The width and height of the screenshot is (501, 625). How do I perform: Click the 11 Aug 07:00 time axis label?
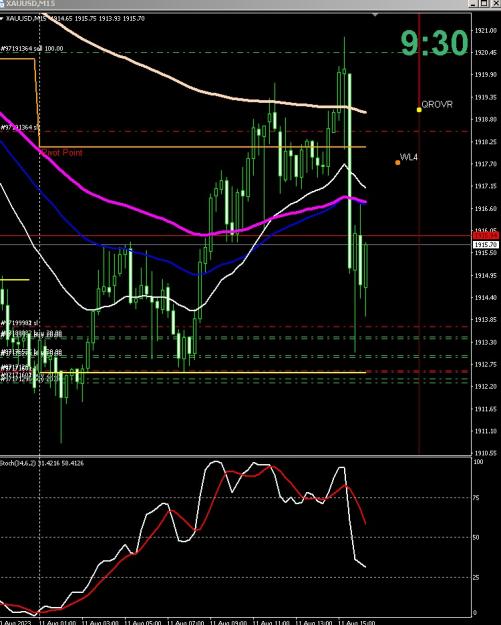coord(185,622)
